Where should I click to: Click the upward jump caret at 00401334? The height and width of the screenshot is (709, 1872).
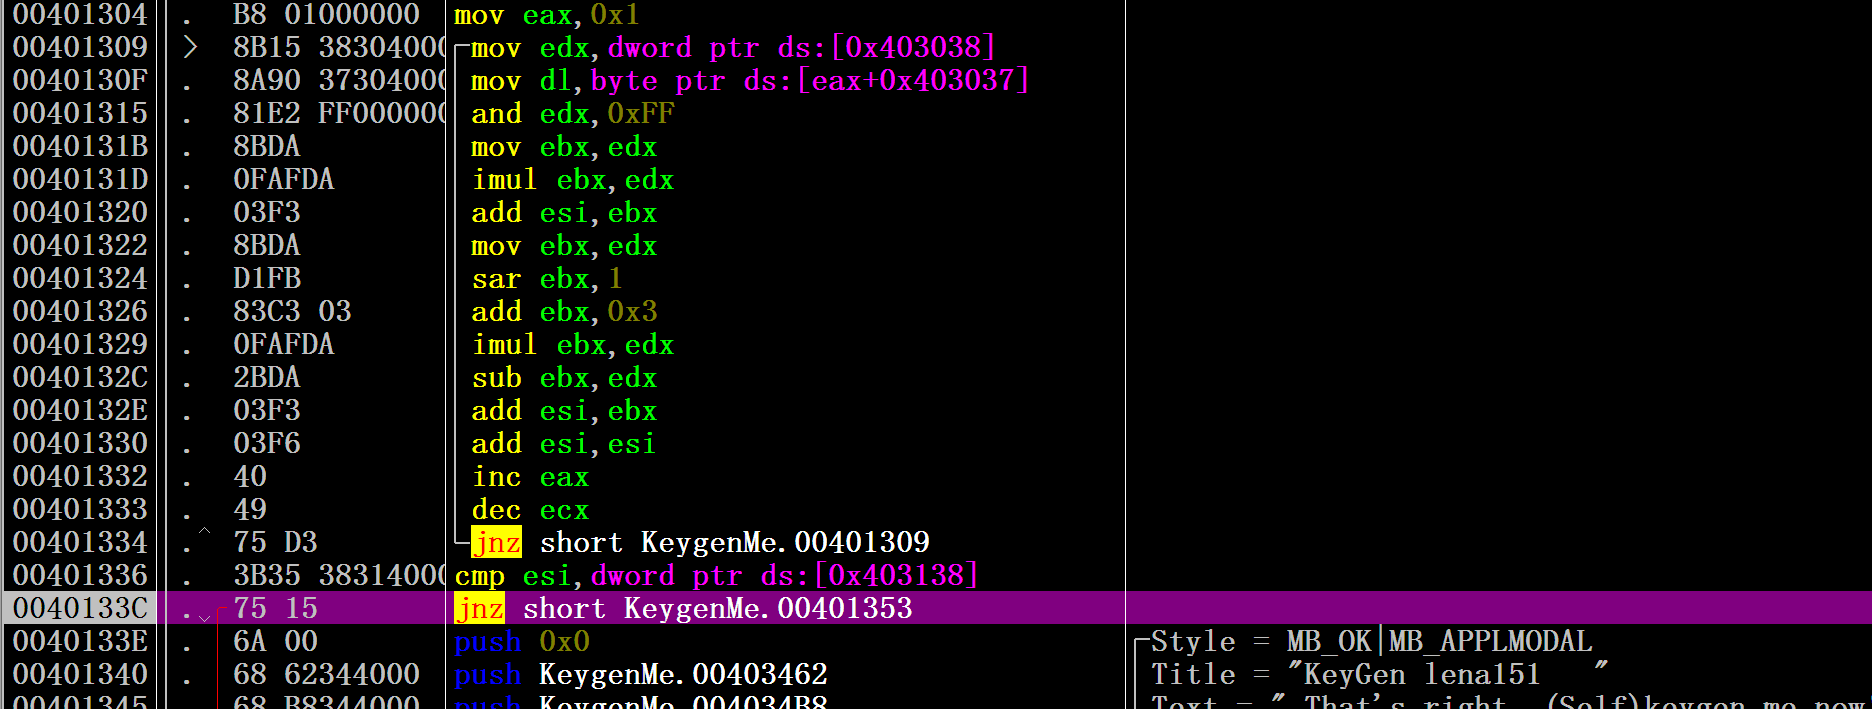(x=204, y=531)
